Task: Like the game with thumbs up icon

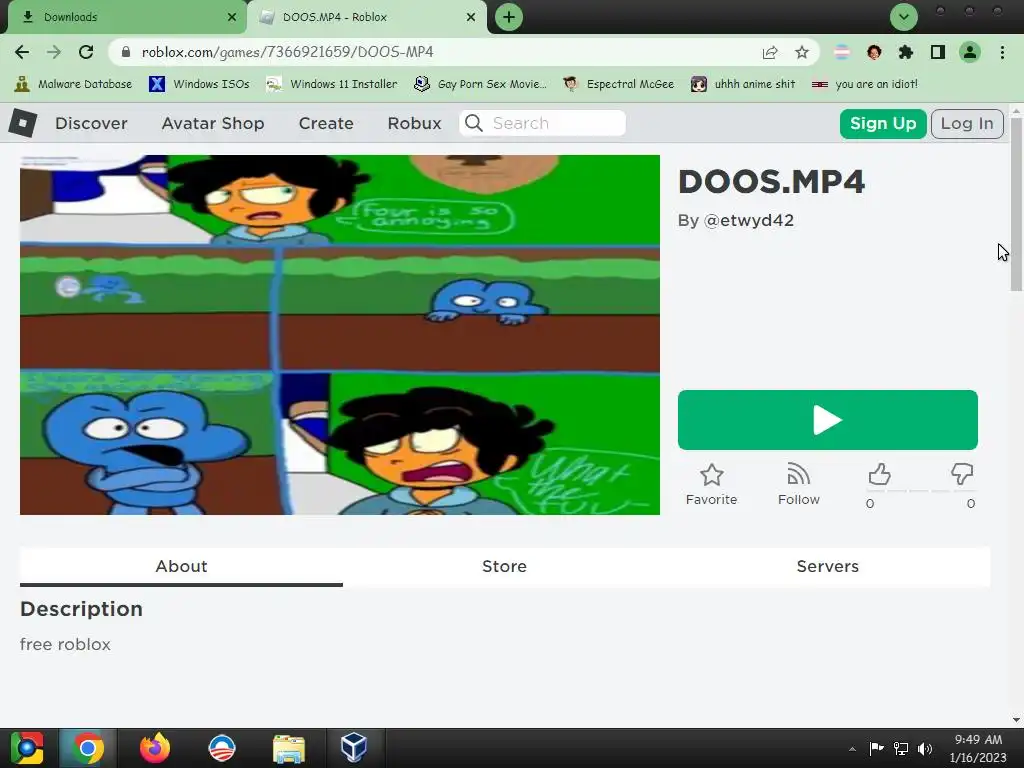Action: tap(880, 475)
